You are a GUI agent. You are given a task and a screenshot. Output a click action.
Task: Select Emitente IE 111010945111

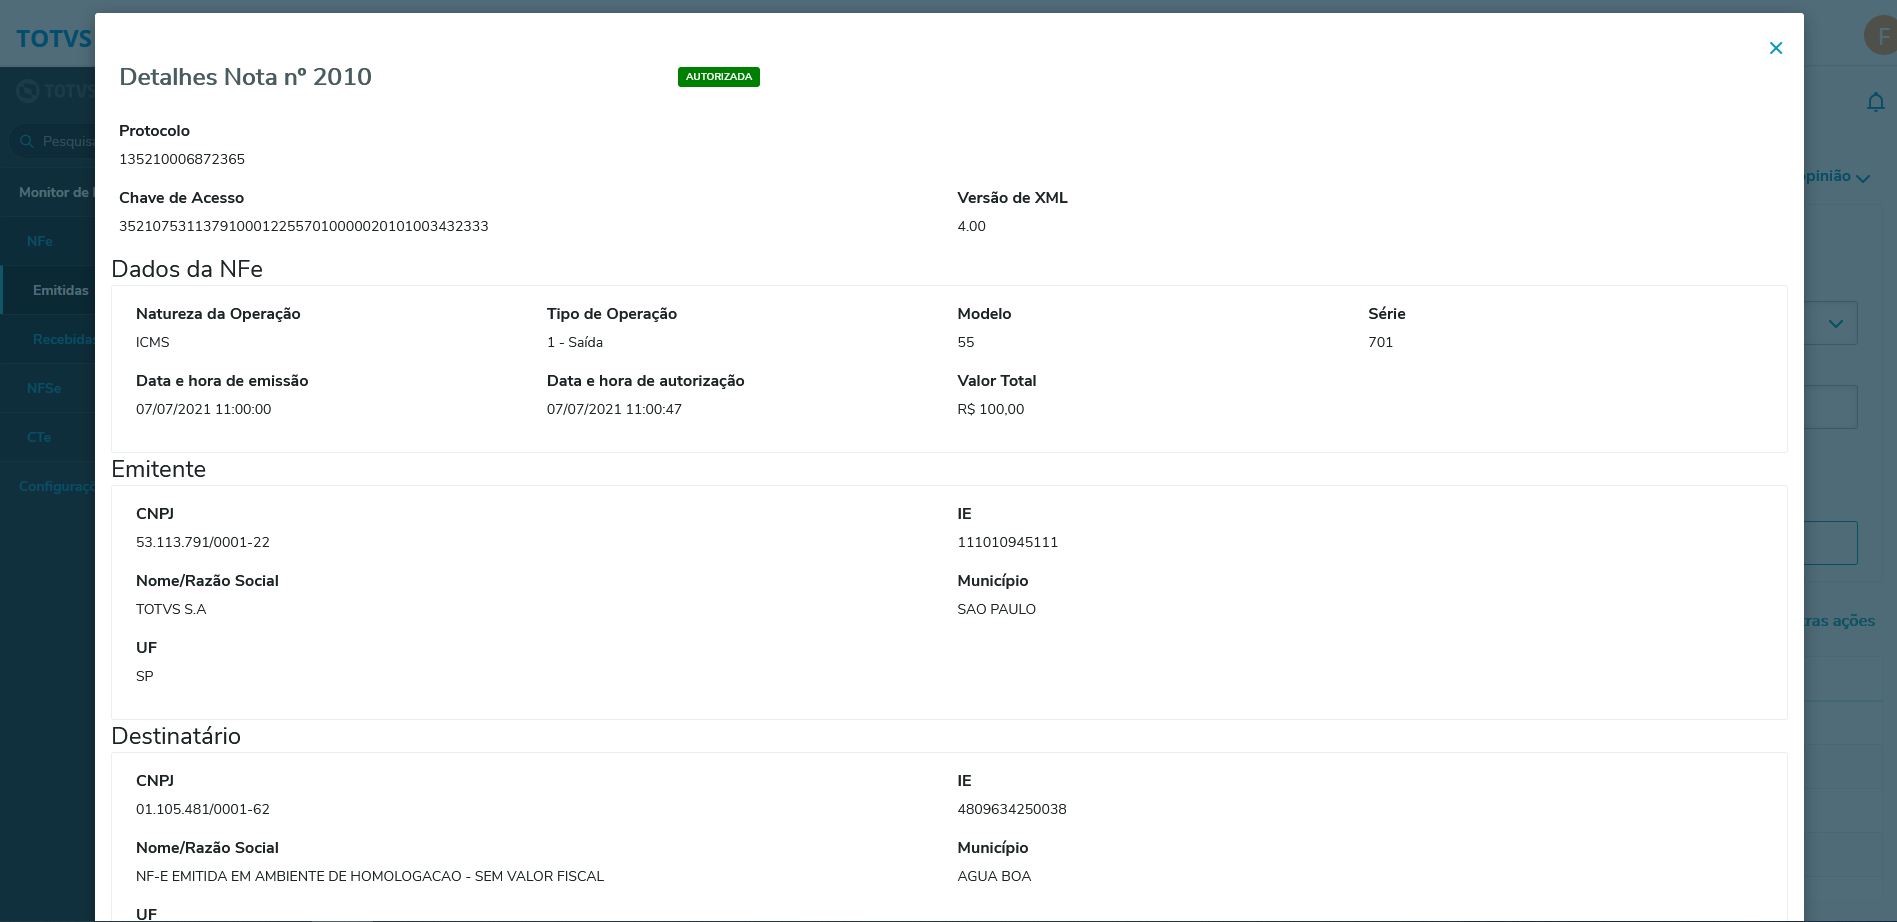[1008, 542]
